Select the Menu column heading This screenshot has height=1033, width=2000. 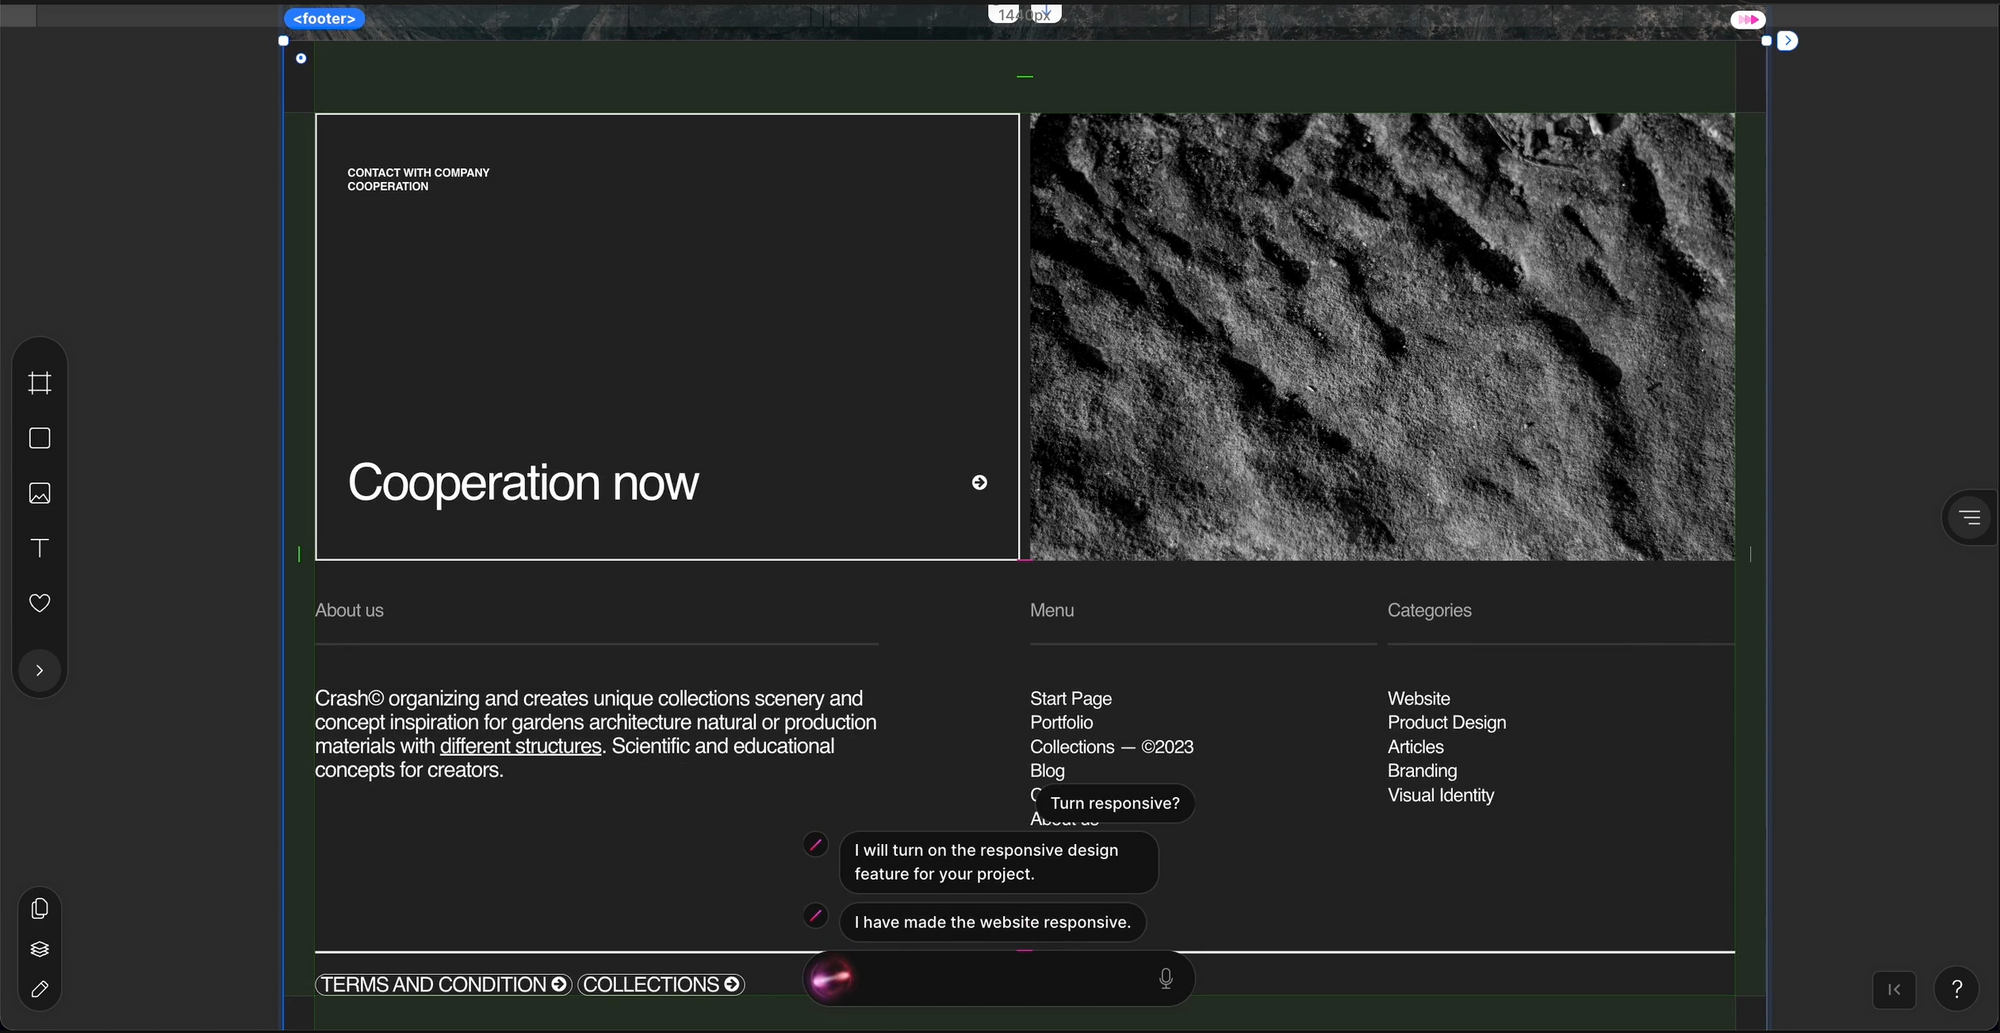1052,610
